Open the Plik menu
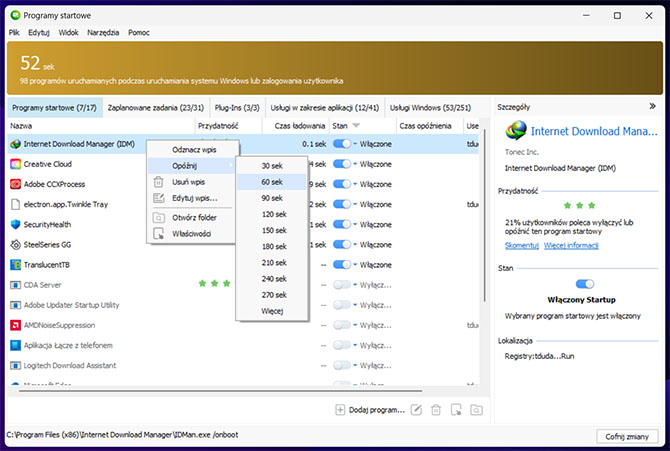 click(14, 32)
